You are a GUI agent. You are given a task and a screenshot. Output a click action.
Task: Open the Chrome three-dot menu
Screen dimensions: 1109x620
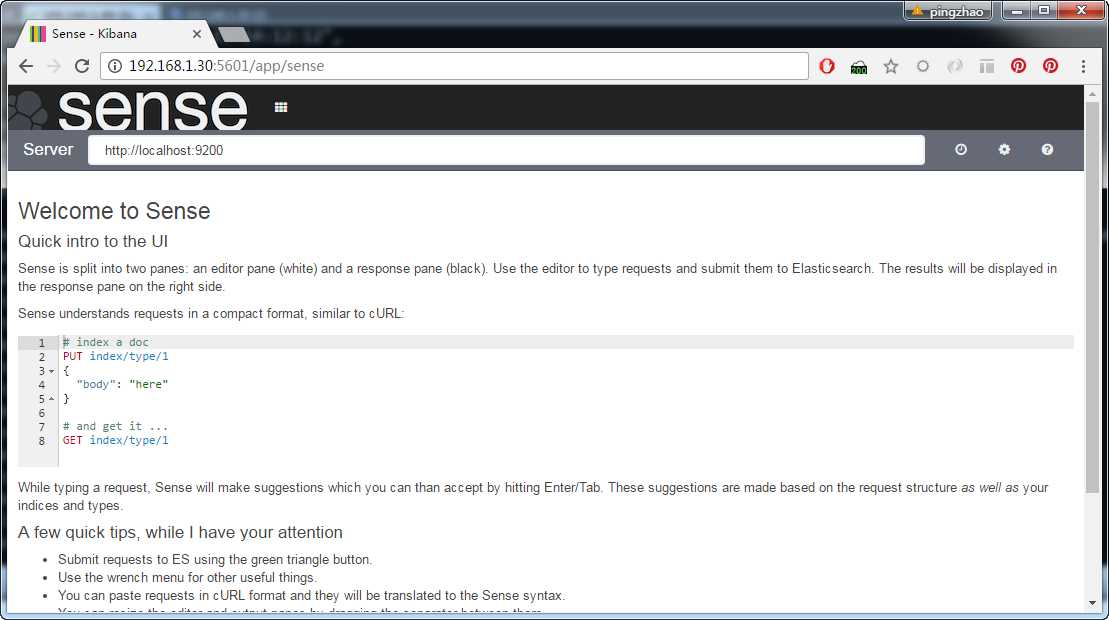click(1083, 66)
